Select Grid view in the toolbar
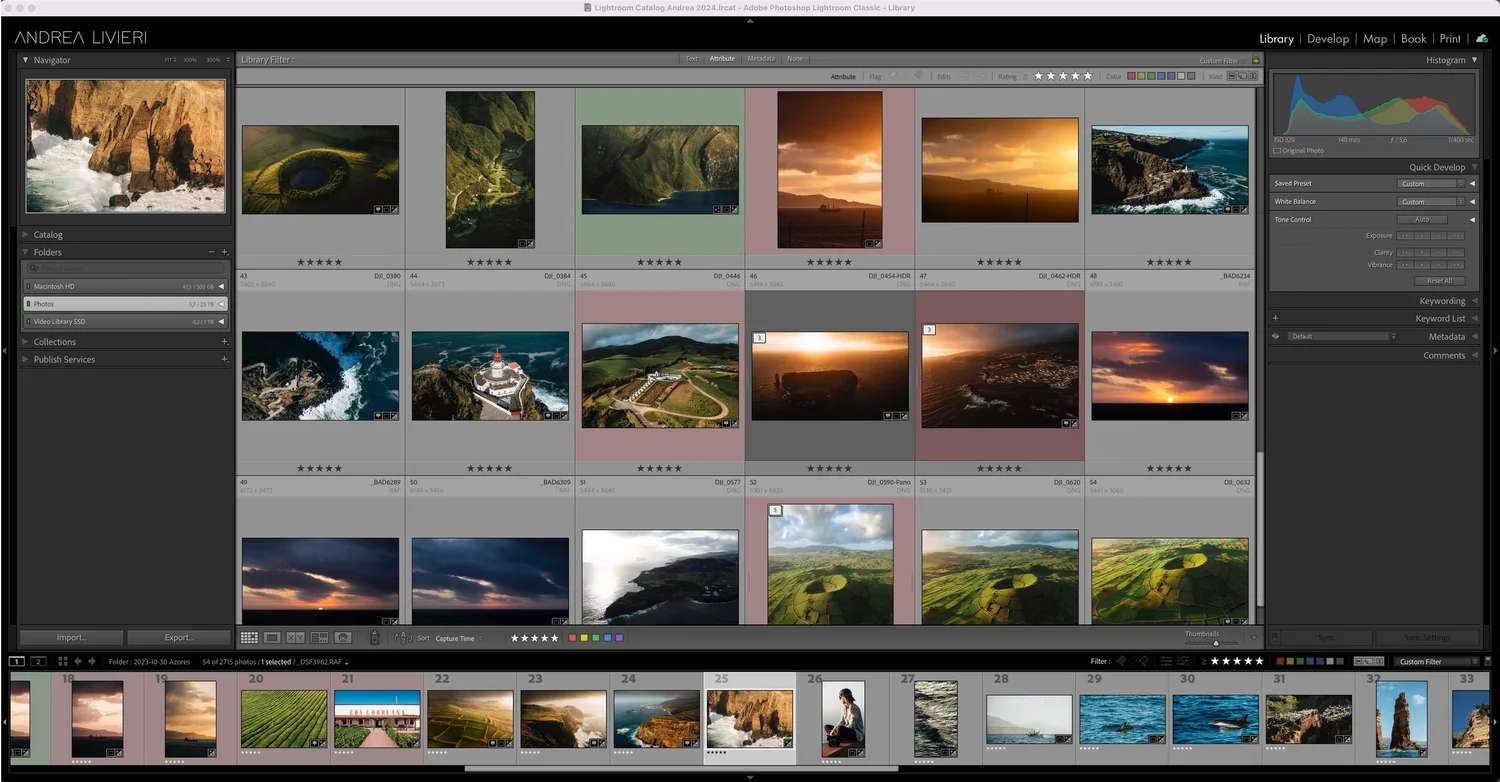 pos(249,637)
